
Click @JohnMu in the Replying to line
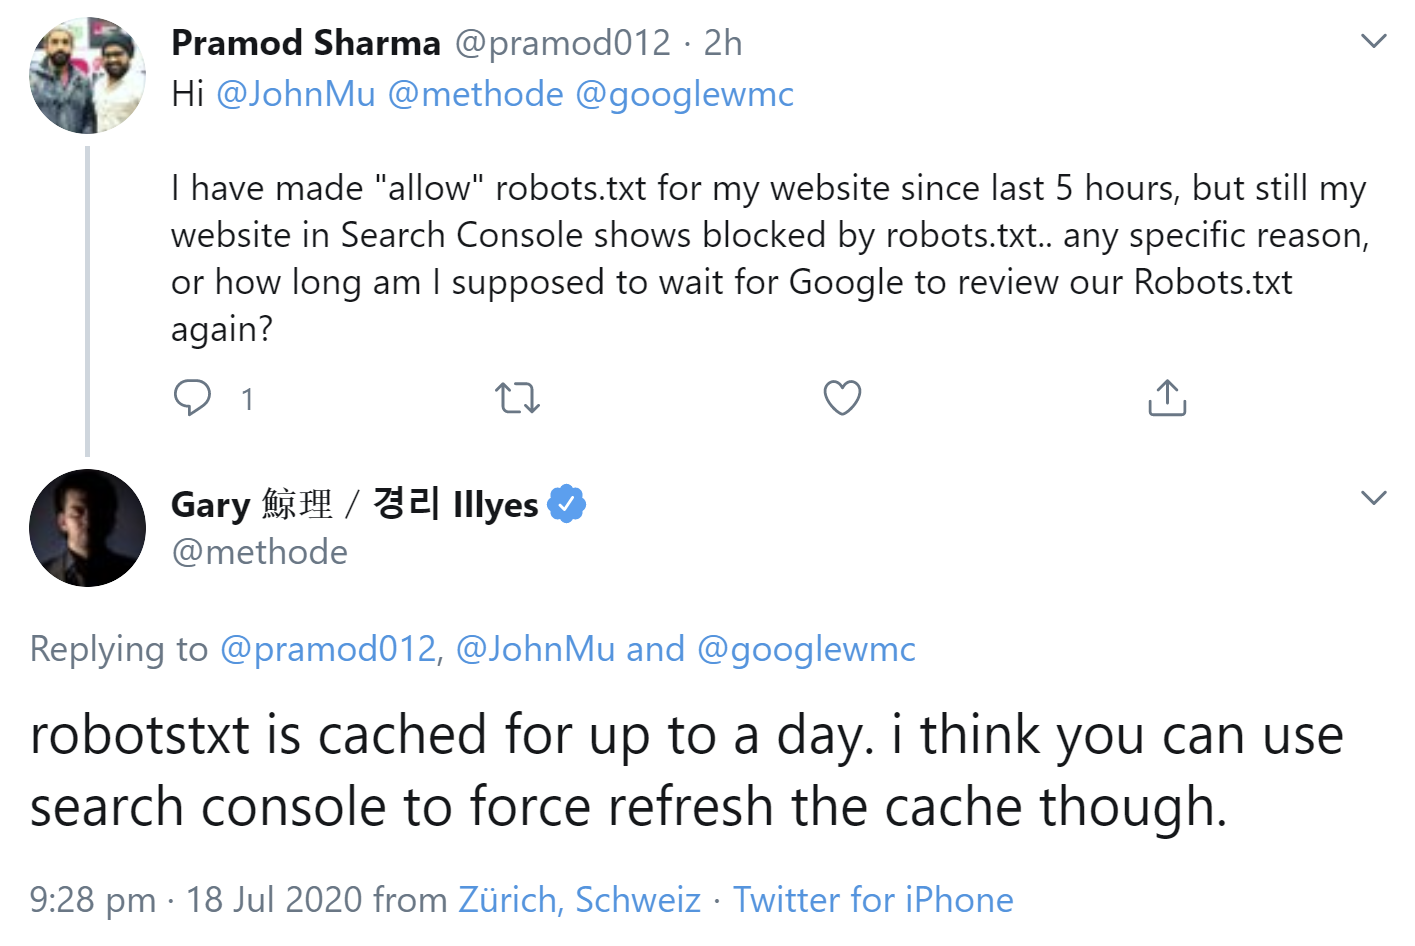(535, 649)
